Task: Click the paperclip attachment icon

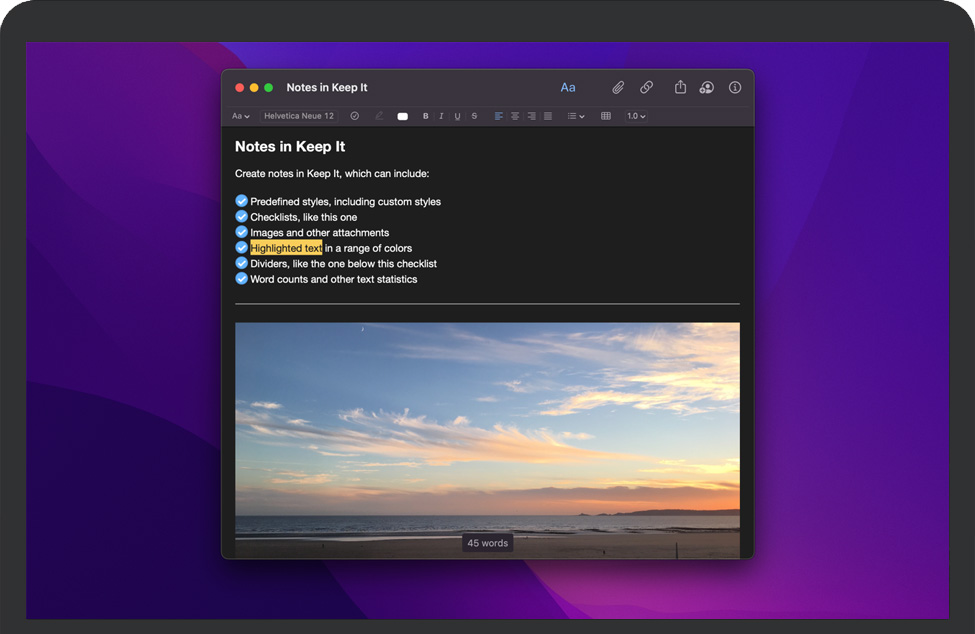Action: (618, 88)
